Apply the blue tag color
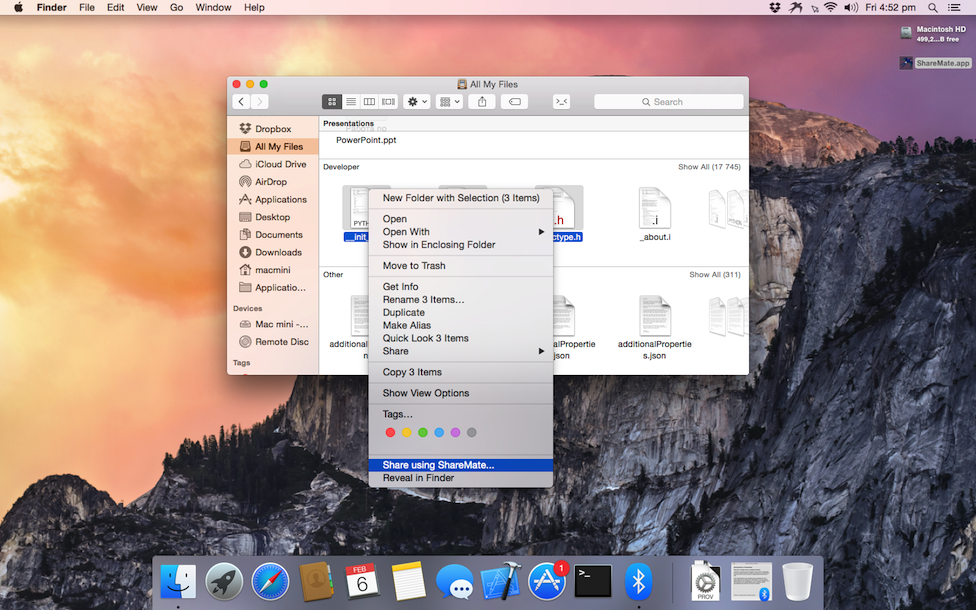Screen dimensions: 976x610 (x=439, y=433)
